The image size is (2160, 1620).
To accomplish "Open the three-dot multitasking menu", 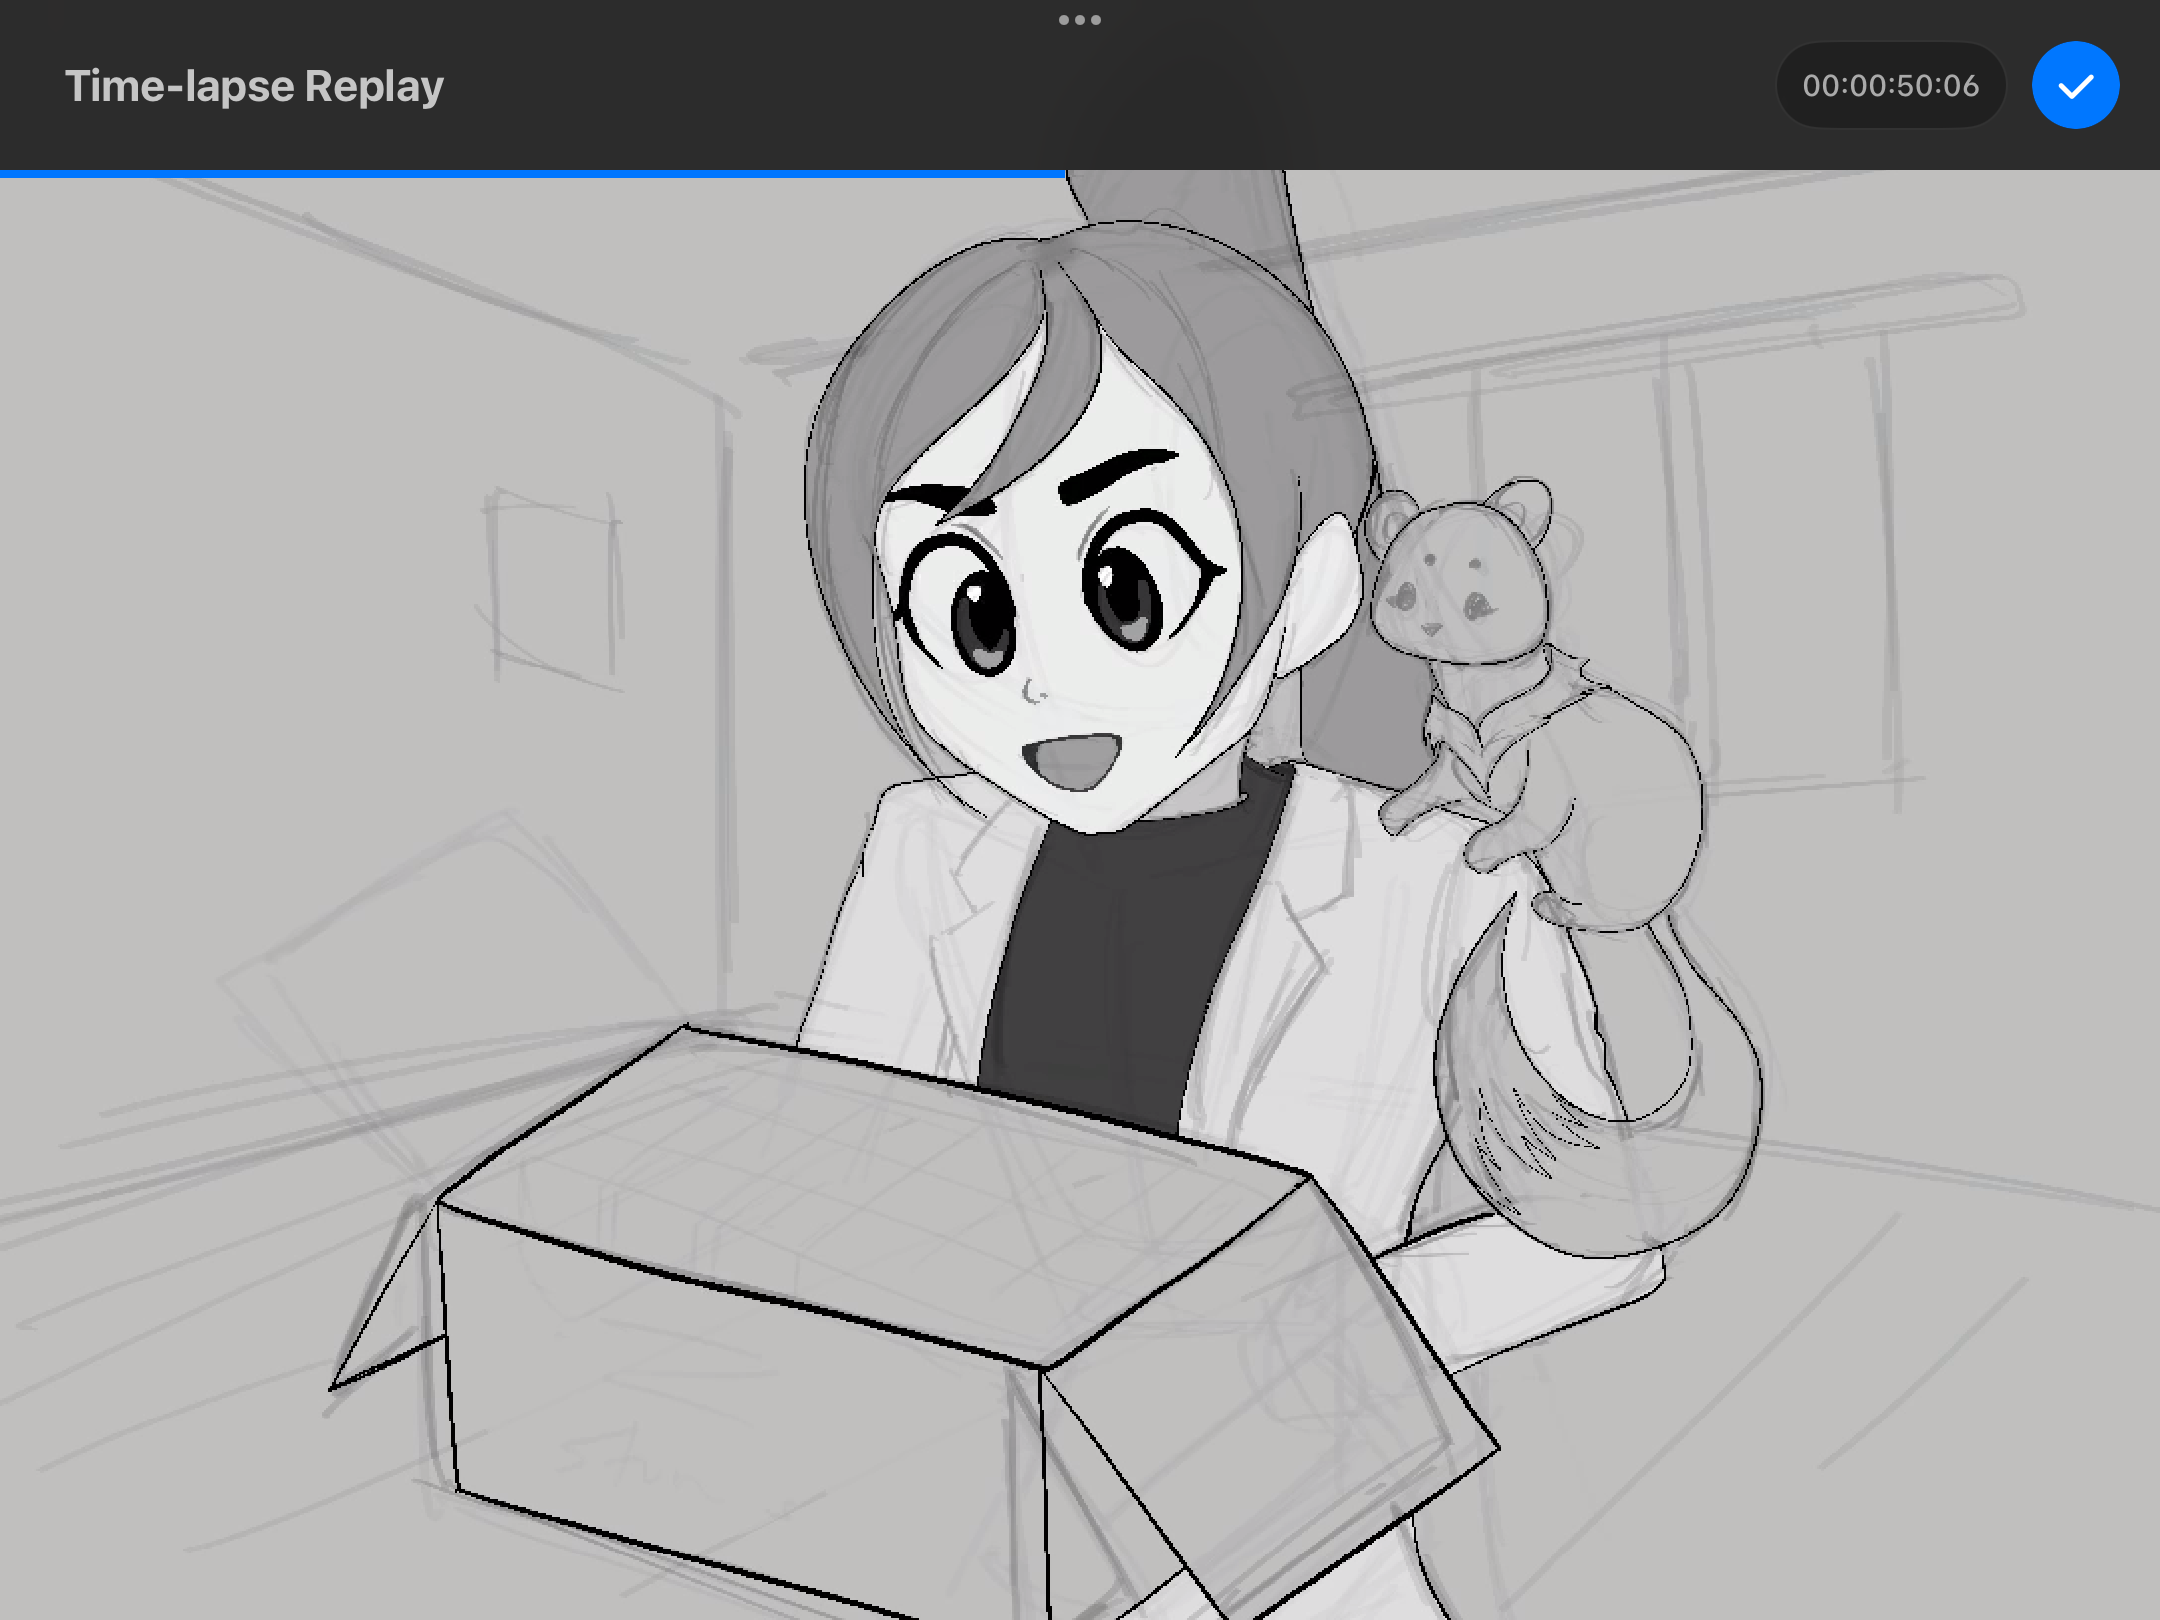I will [1079, 20].
